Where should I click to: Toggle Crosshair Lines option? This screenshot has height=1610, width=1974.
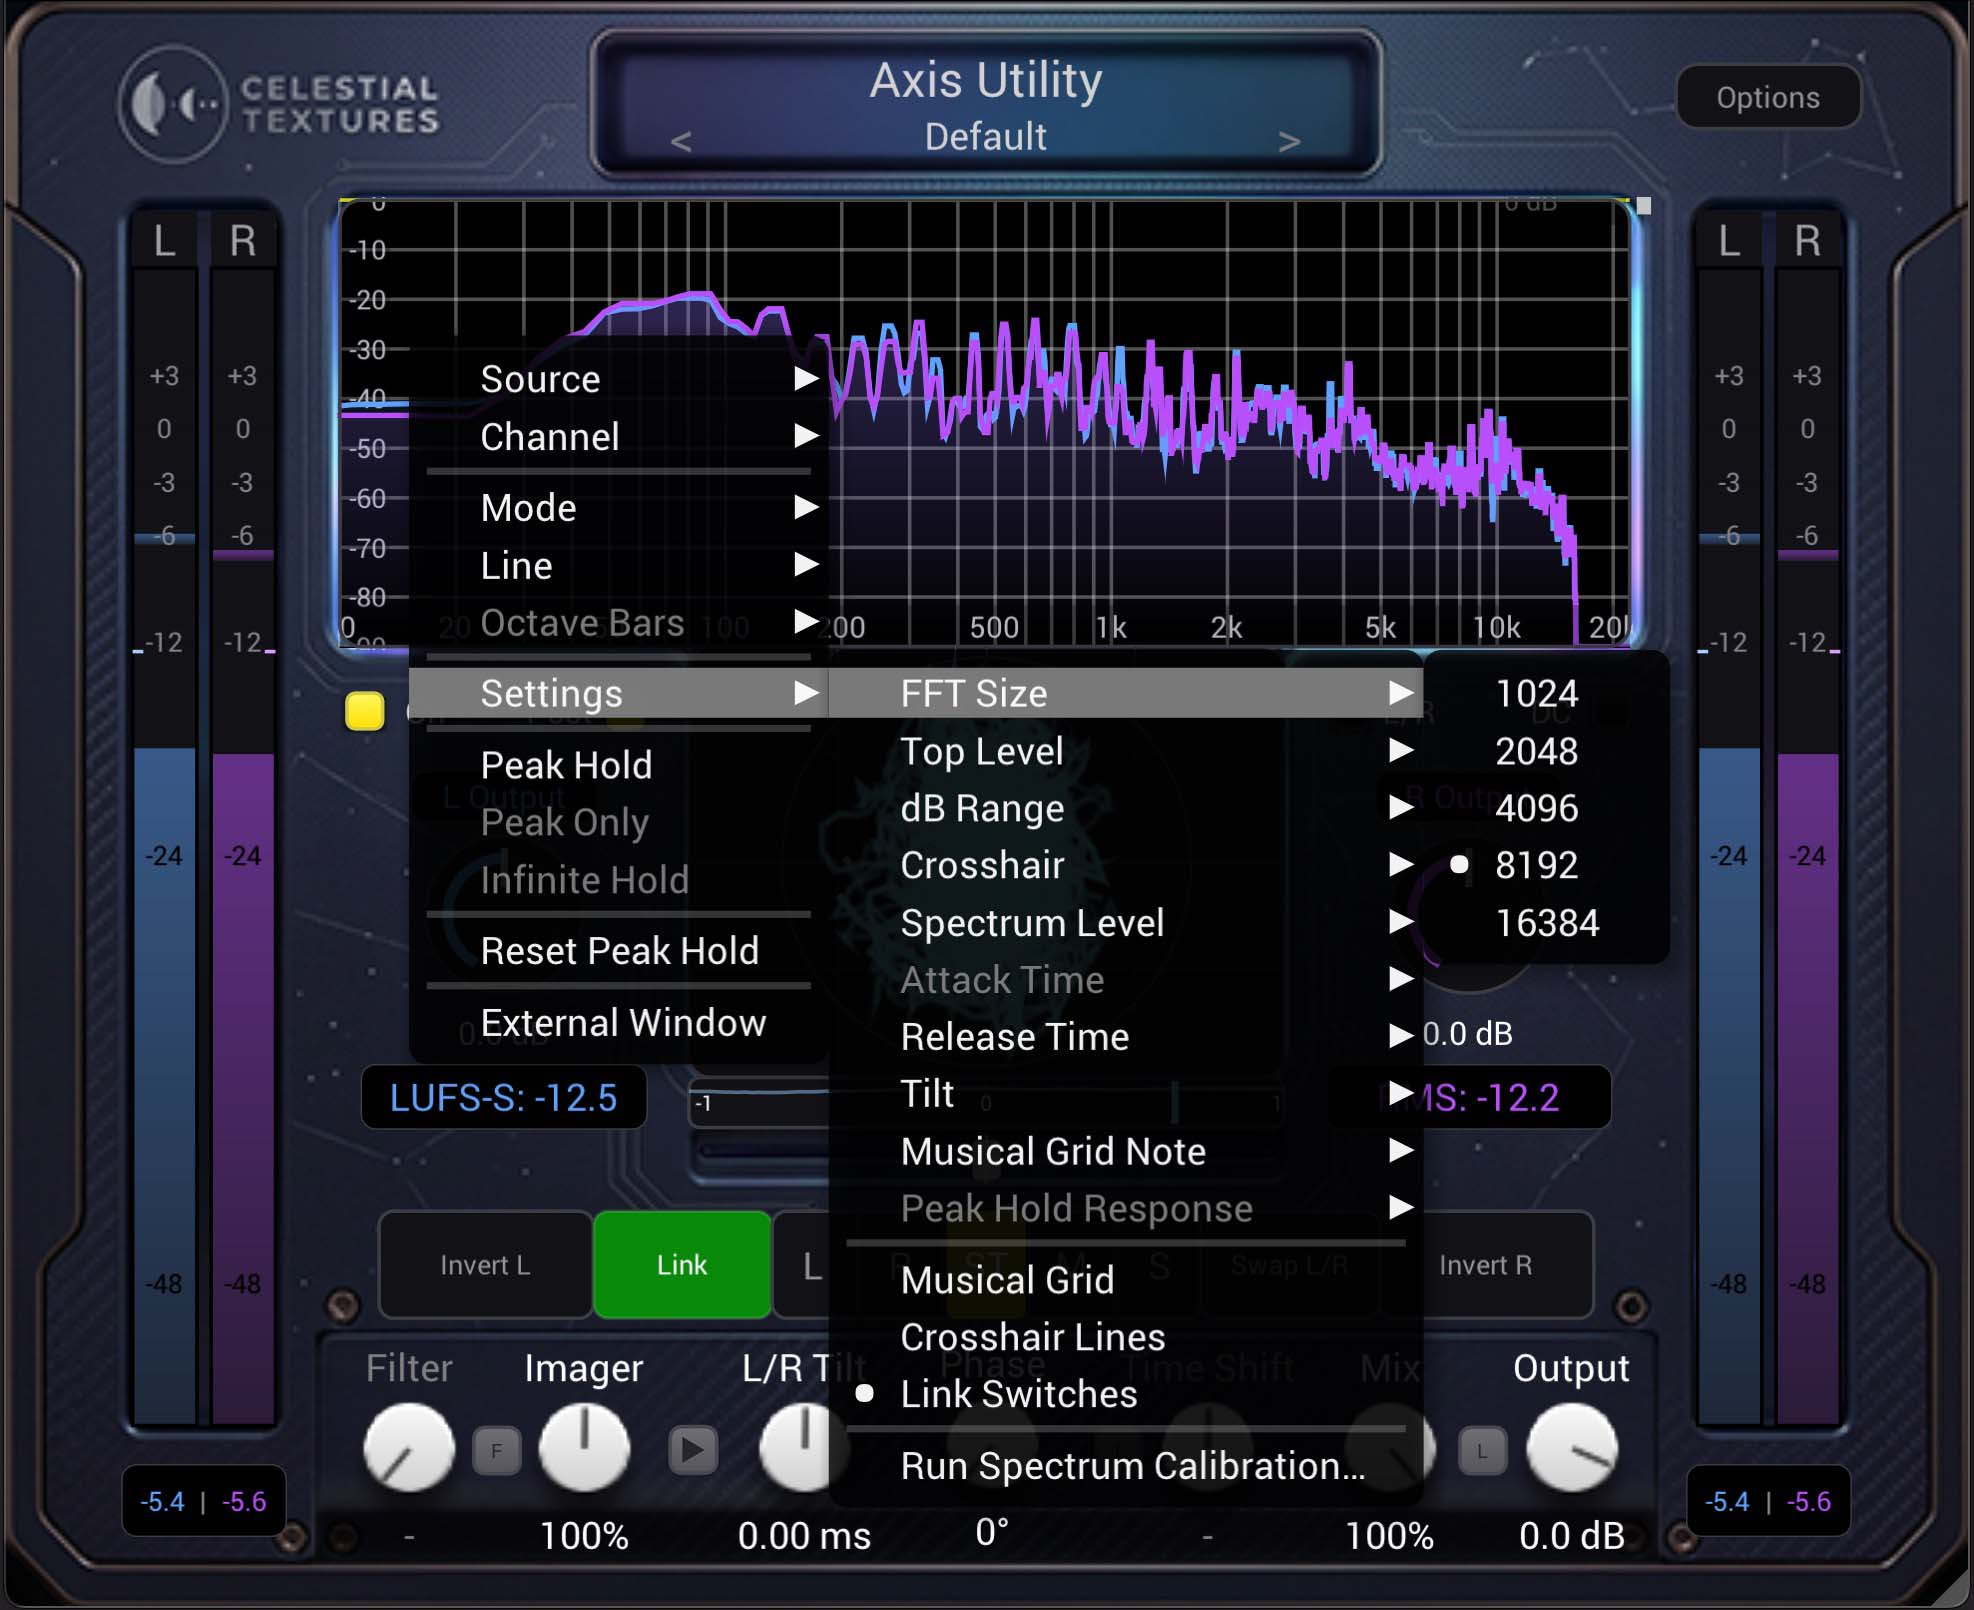point(1126,1337)
